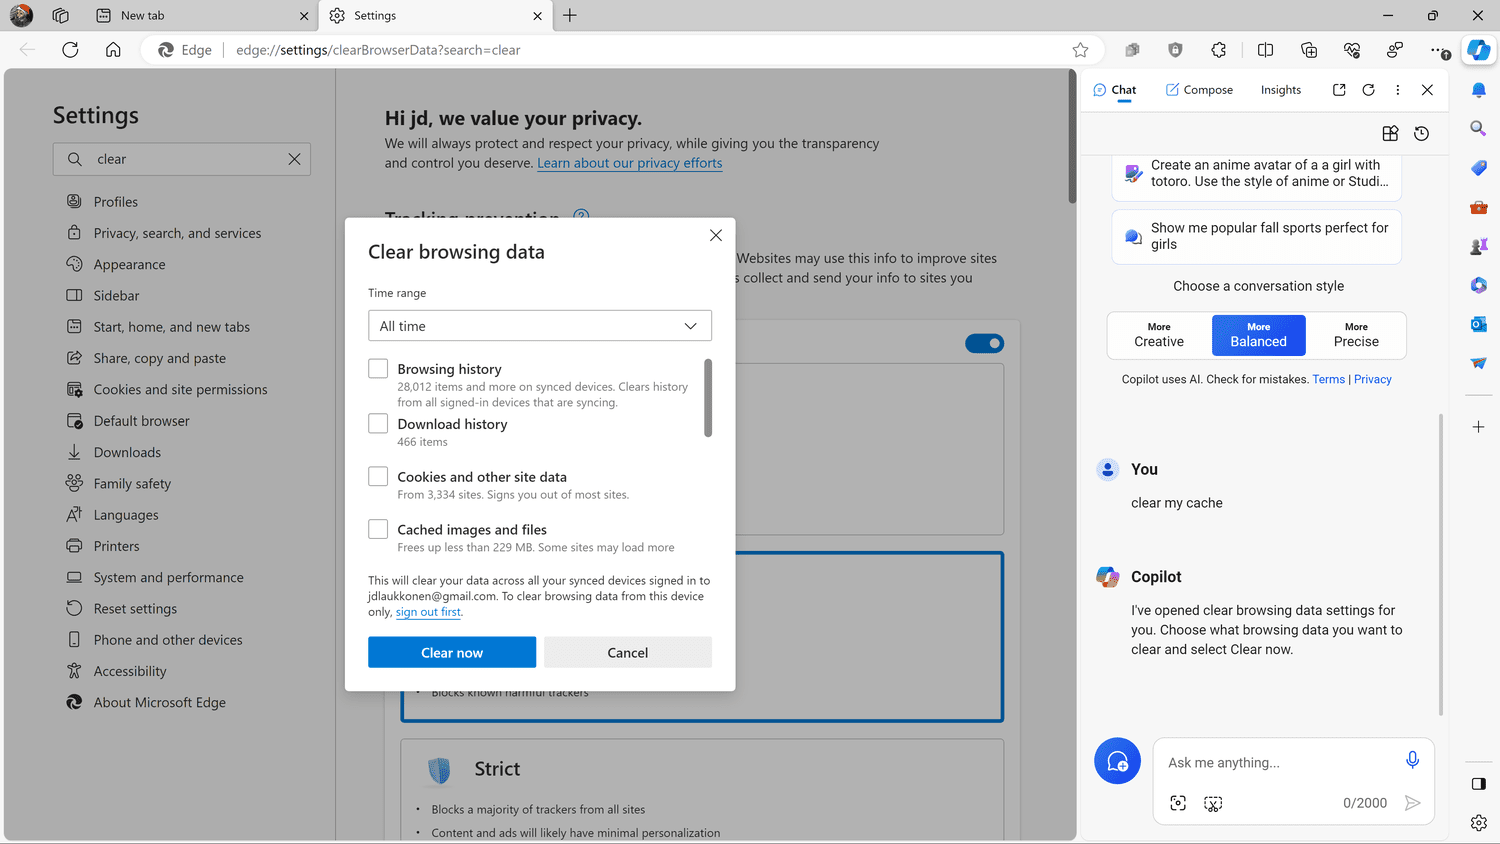Open Copilot chat history icon
Screen dimensions: 1500x844
1421,134
